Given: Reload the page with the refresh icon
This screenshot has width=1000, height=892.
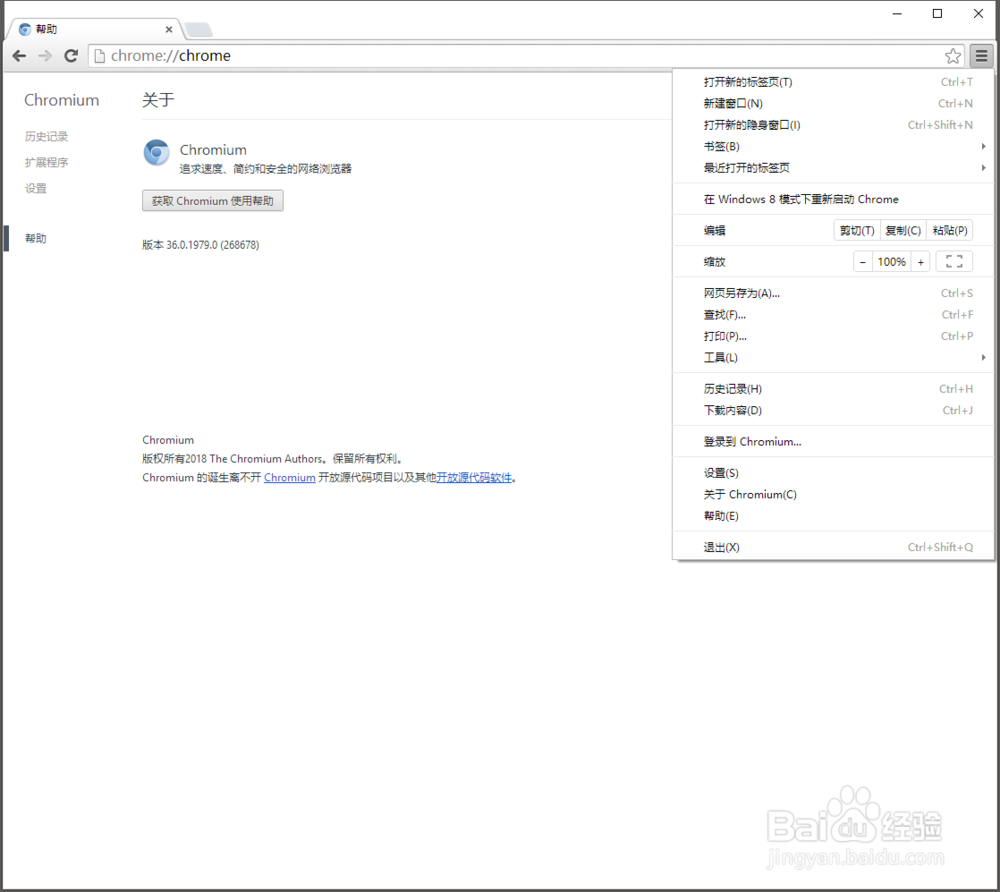Looking at the screenshot, I should click(71, 56).
